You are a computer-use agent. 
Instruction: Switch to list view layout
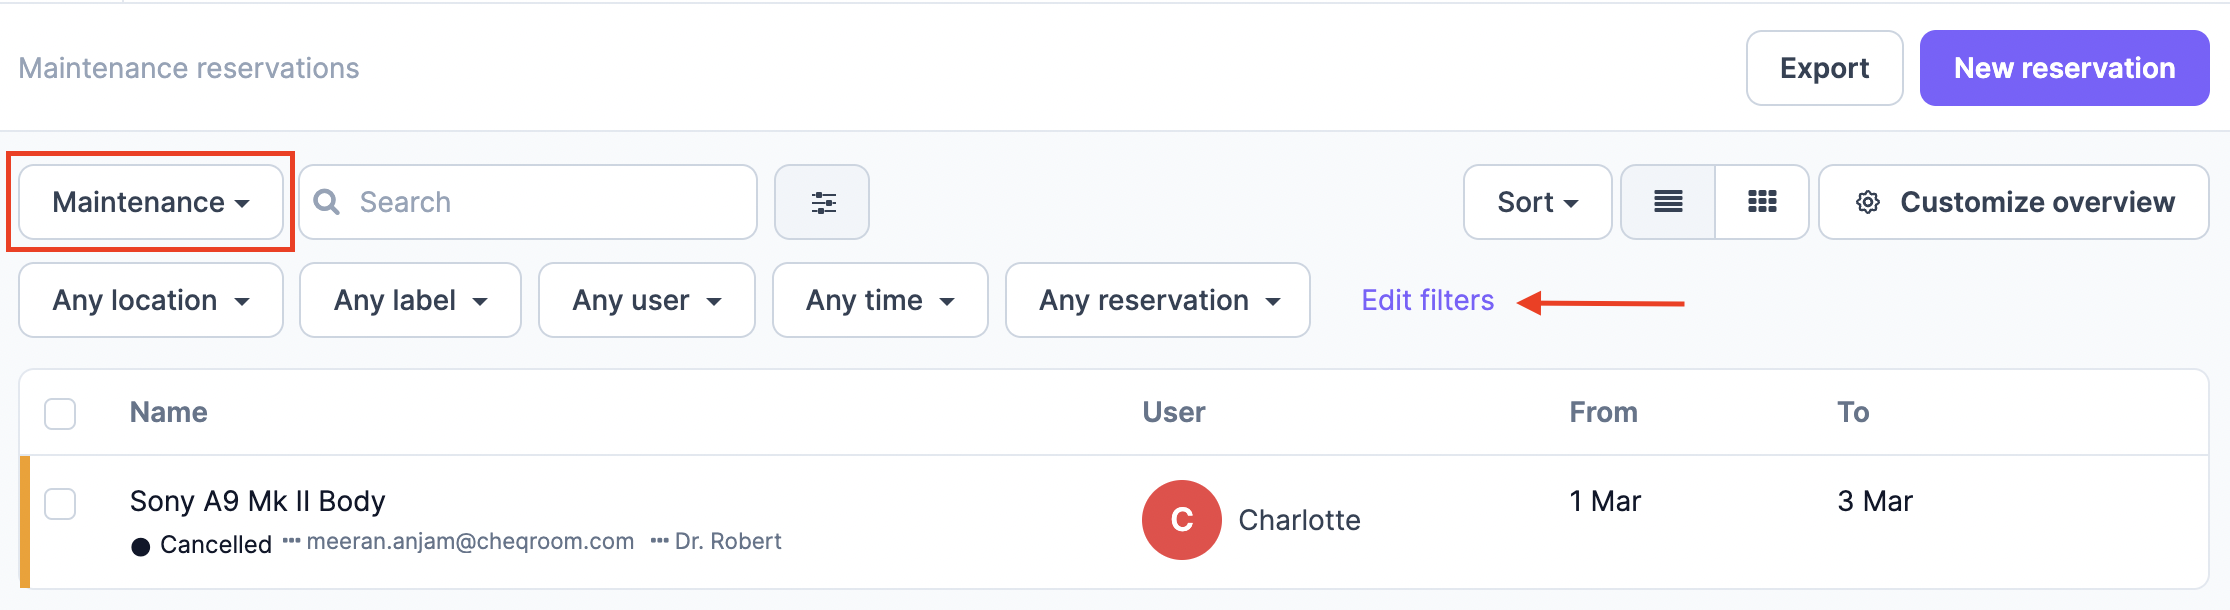tap(1668, 202)
